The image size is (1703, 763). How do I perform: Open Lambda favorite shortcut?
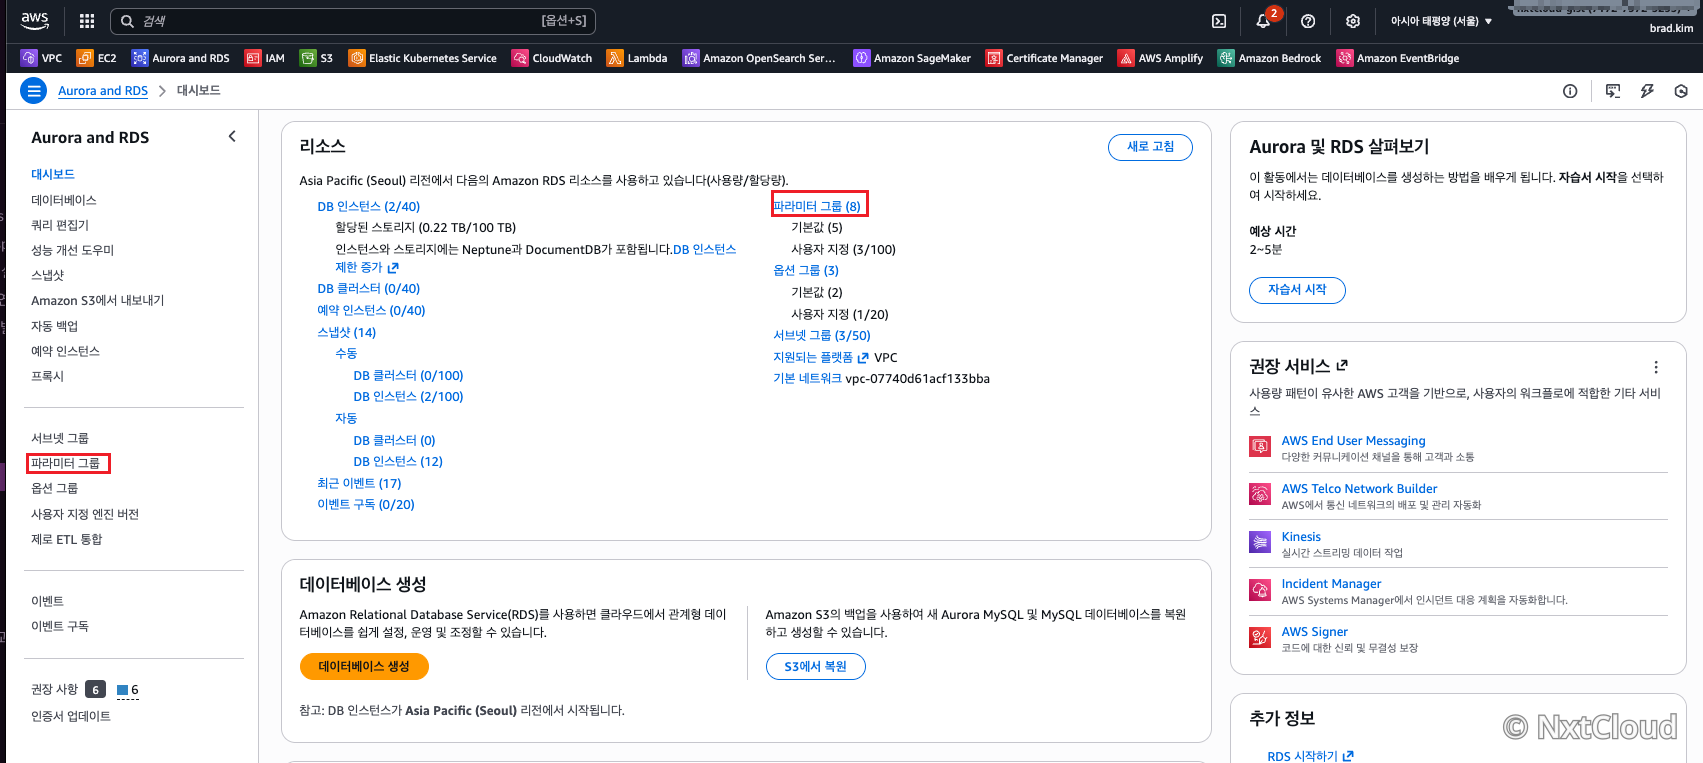click(x=637, y=58)
